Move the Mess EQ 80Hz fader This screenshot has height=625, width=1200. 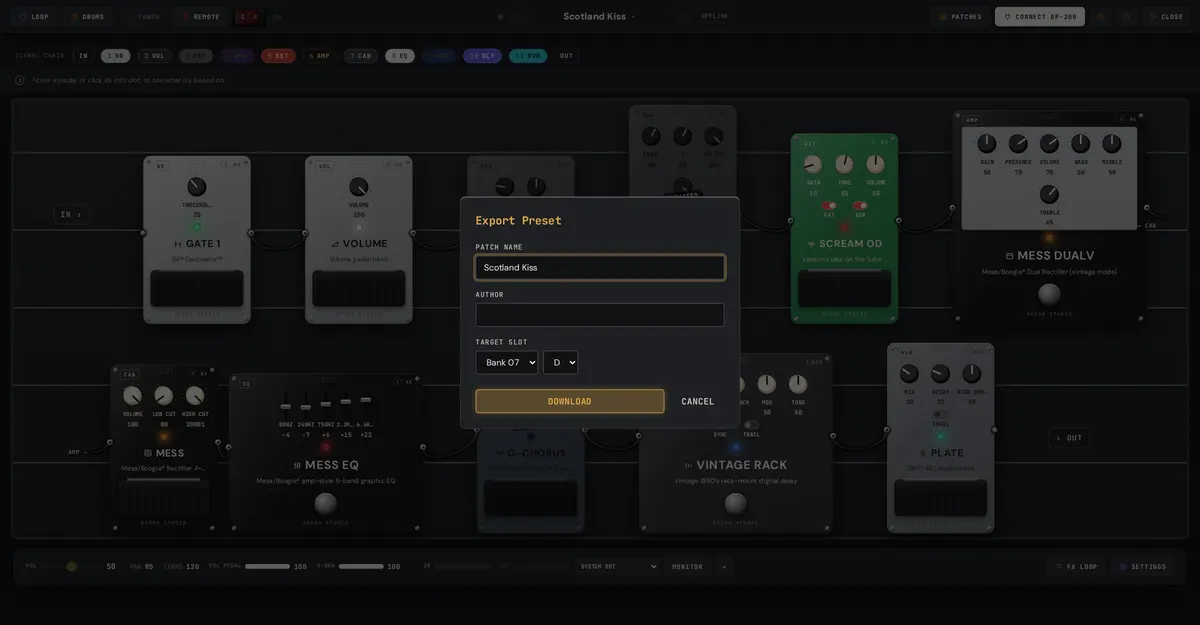coord(286,406)
